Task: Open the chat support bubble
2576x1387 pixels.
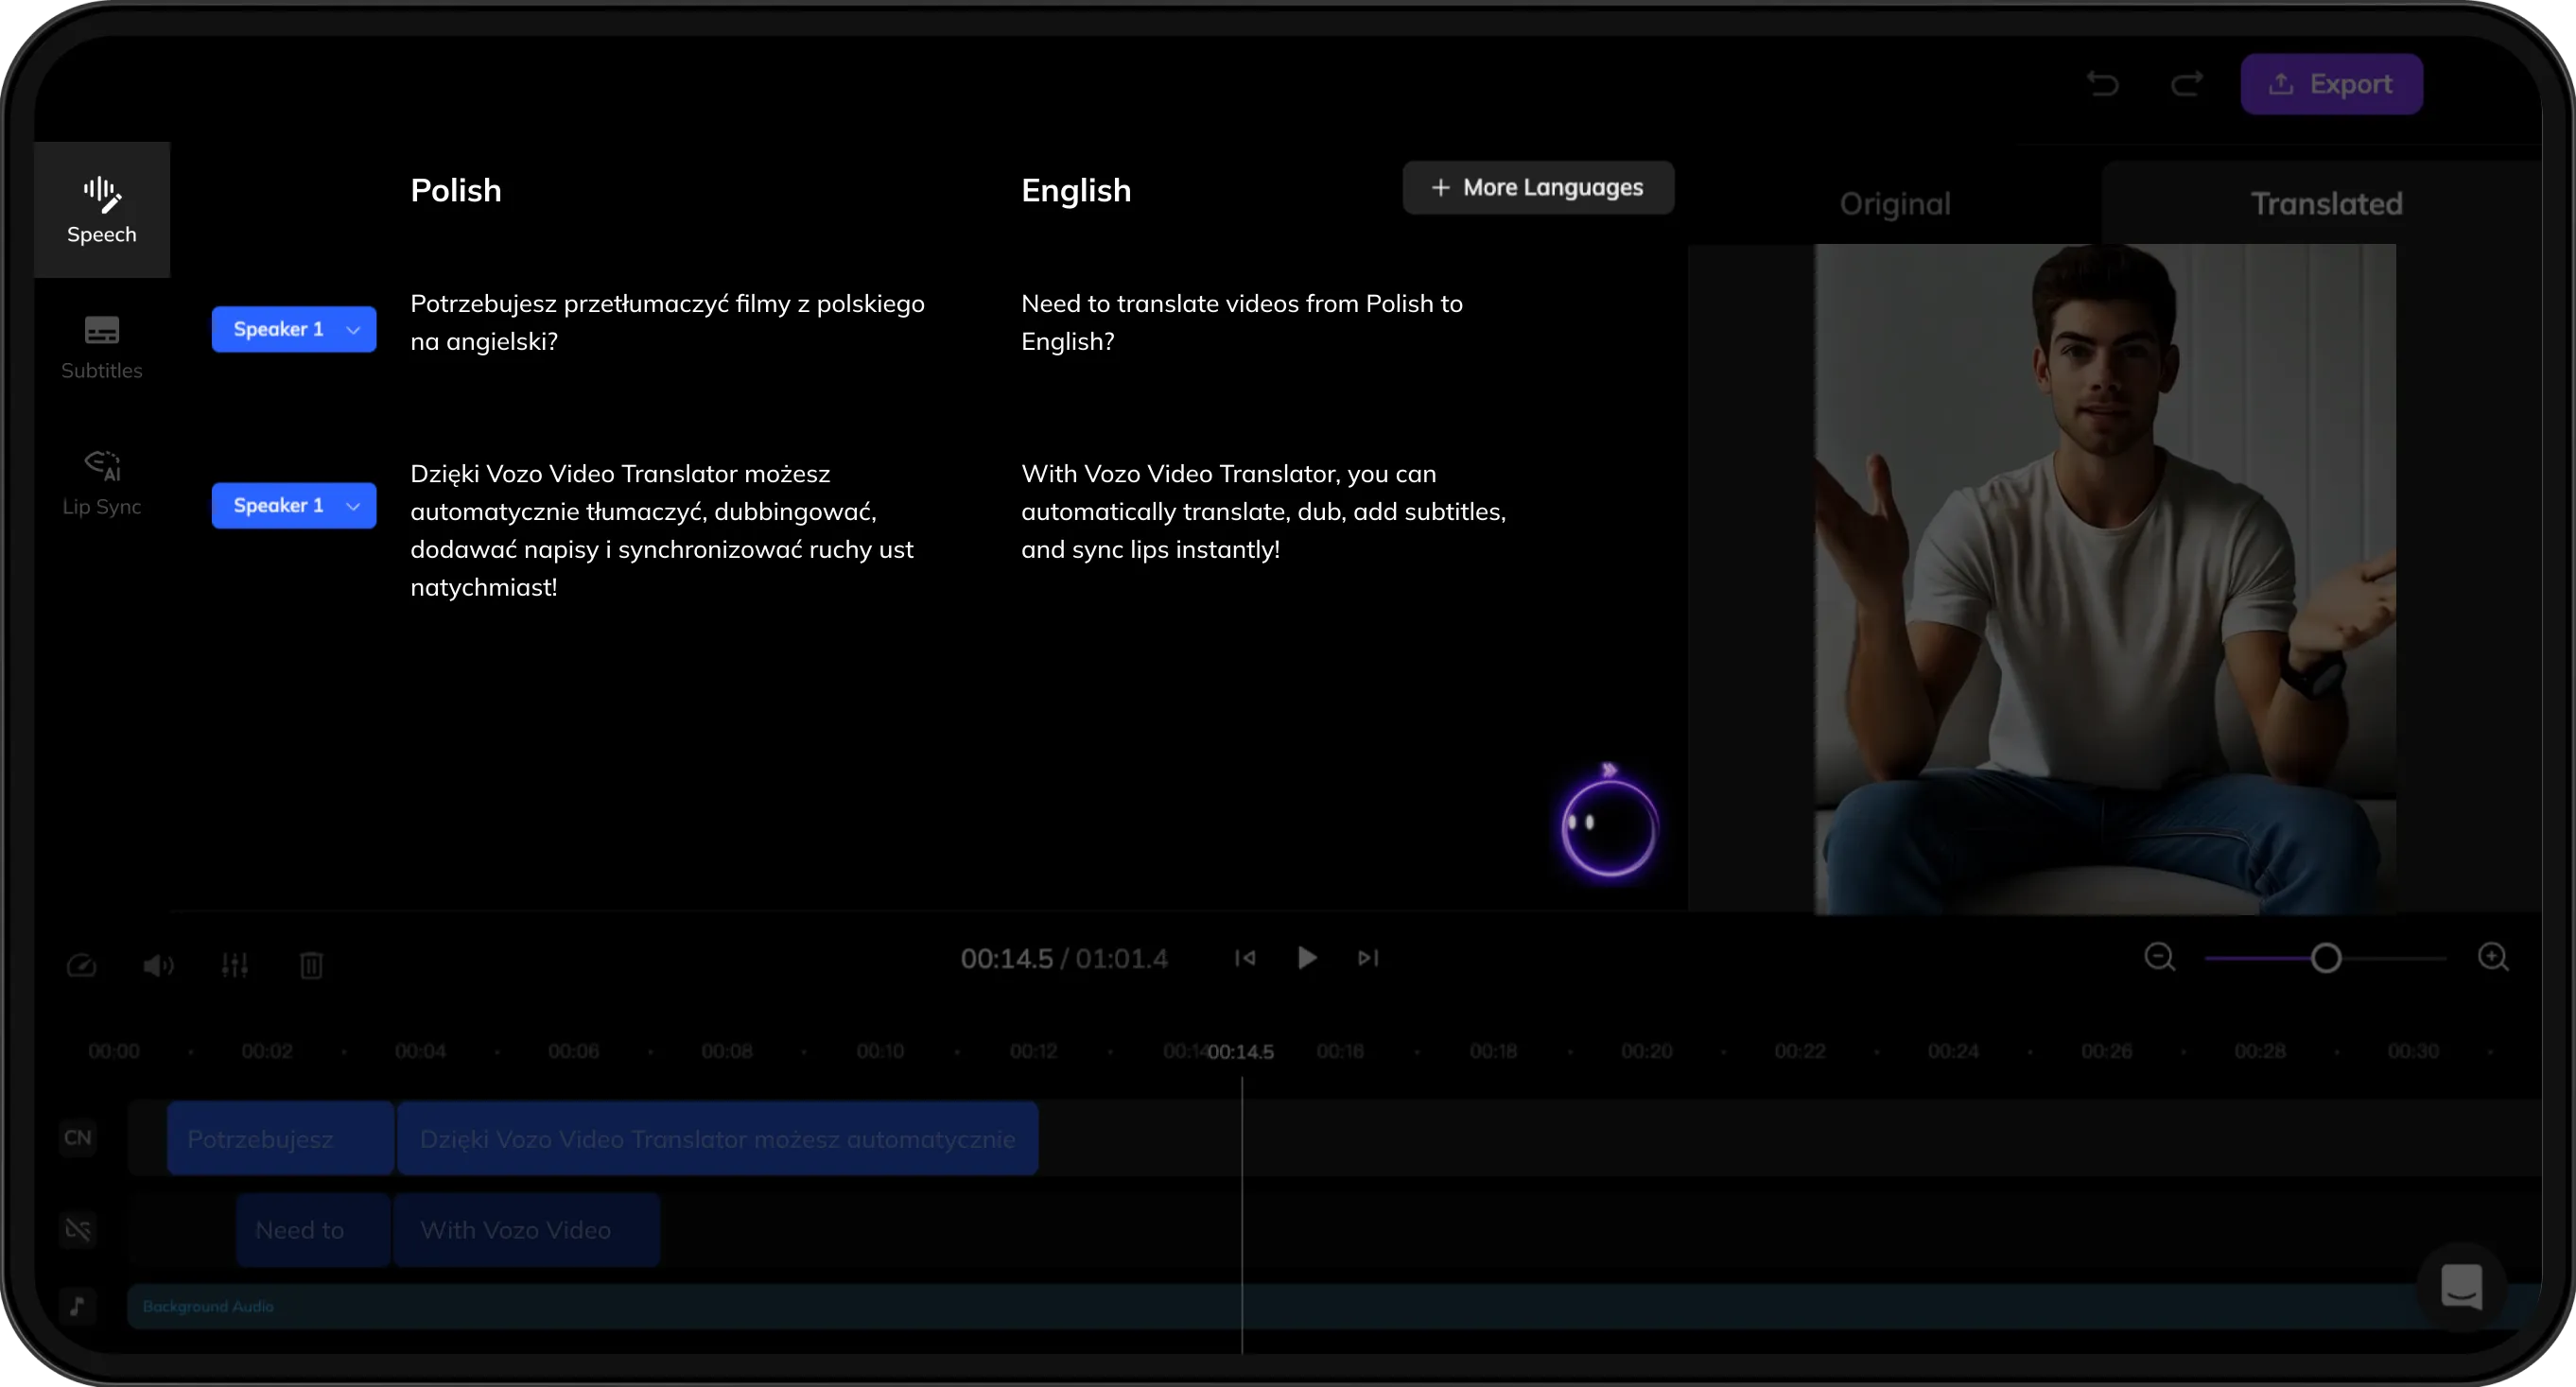Action: tap(2461, 1287)
